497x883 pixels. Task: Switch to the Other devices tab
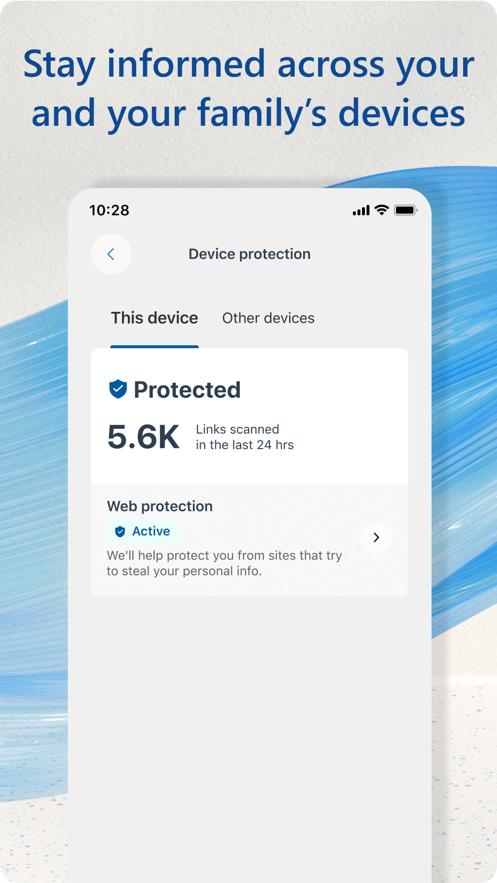click(268, 318)
